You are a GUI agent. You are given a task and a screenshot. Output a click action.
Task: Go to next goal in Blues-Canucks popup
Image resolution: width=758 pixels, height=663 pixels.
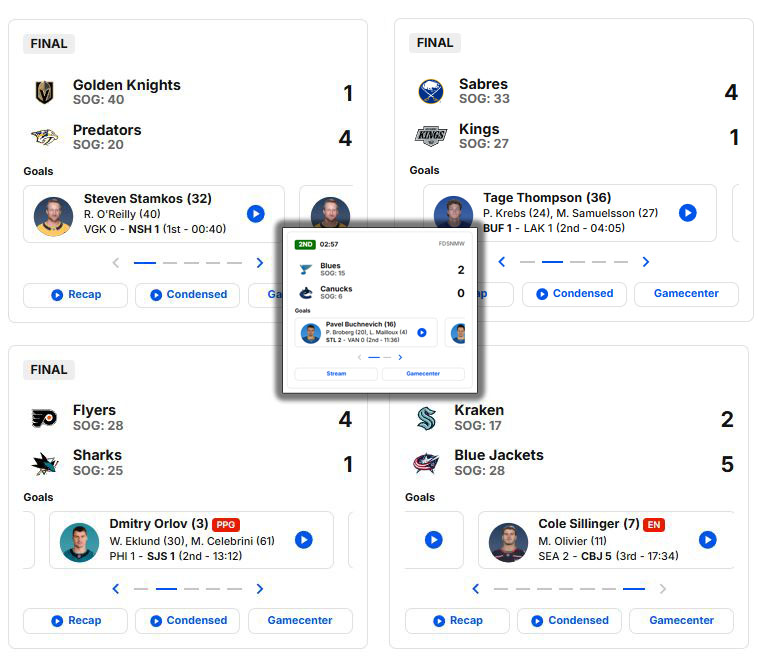click(x=400, y=357)
